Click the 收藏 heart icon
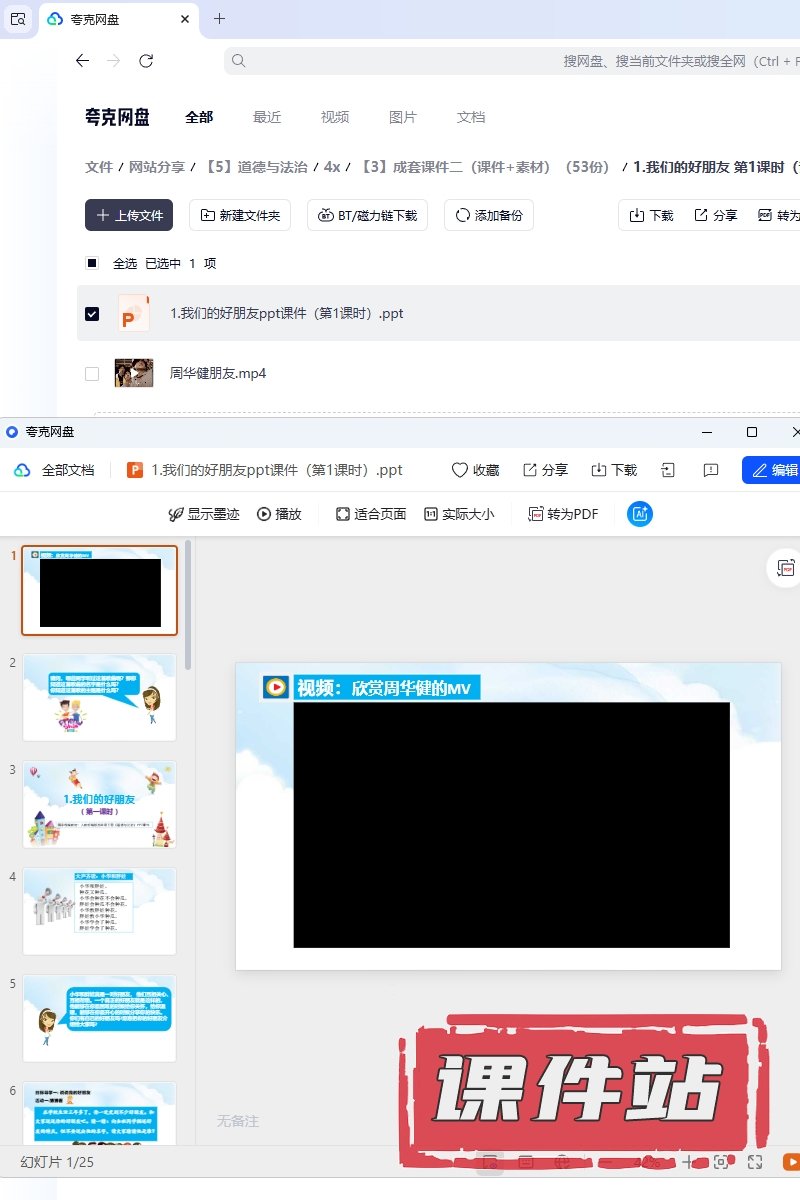800x1200 pixels. [460, 470]
